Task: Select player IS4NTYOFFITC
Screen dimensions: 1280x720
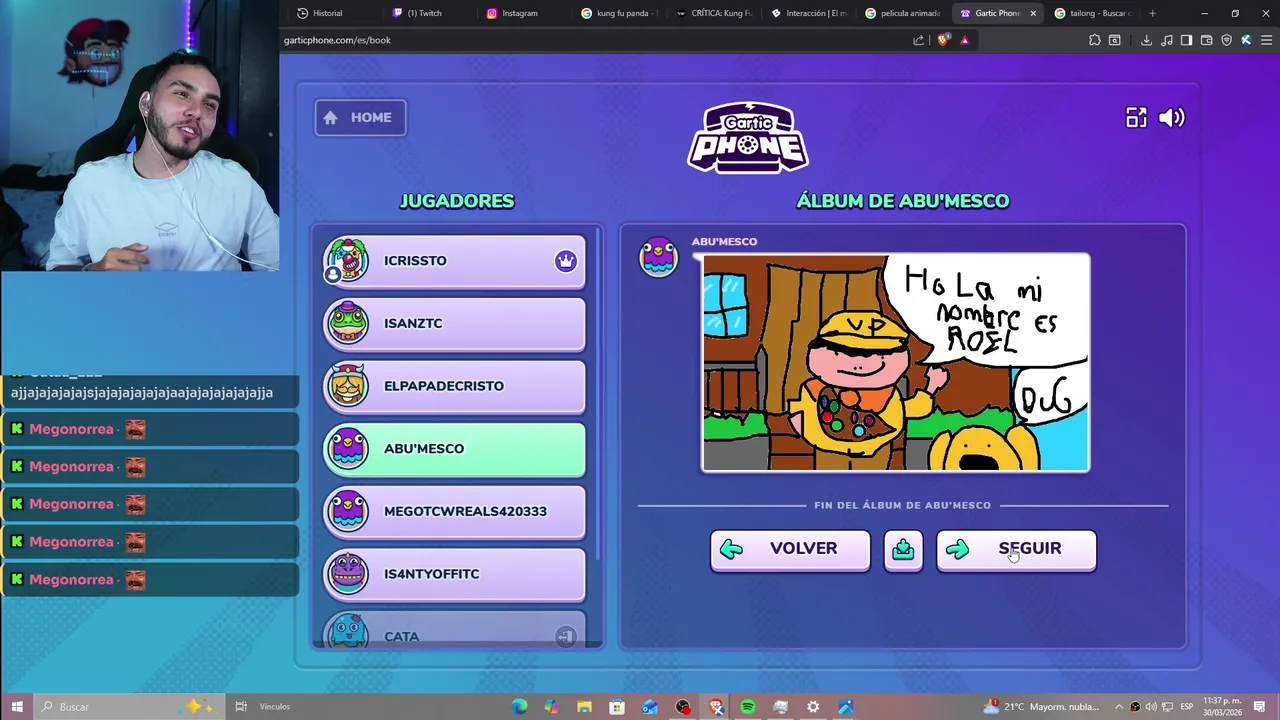Action: click(x=455, y=574)
